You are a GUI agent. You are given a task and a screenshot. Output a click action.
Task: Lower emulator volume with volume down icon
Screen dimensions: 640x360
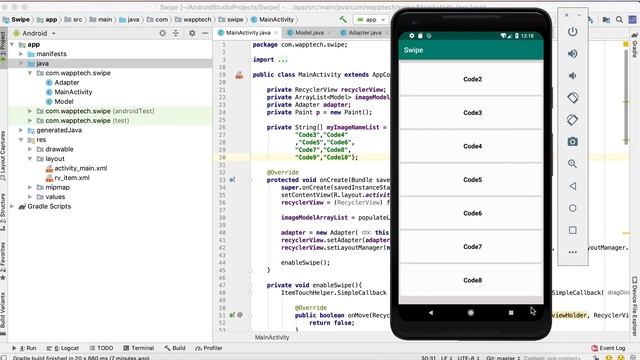572,76
